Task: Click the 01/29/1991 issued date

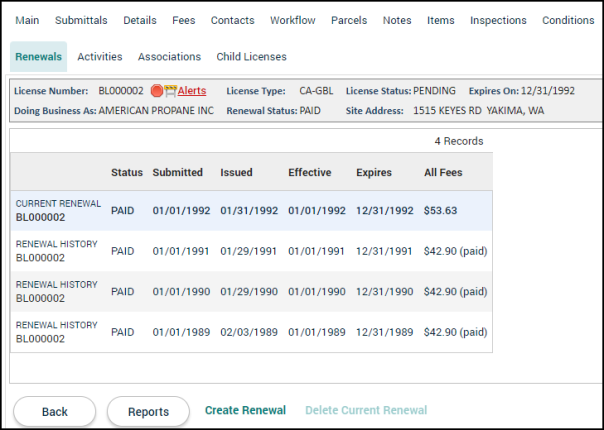Action: pos(248,251)
